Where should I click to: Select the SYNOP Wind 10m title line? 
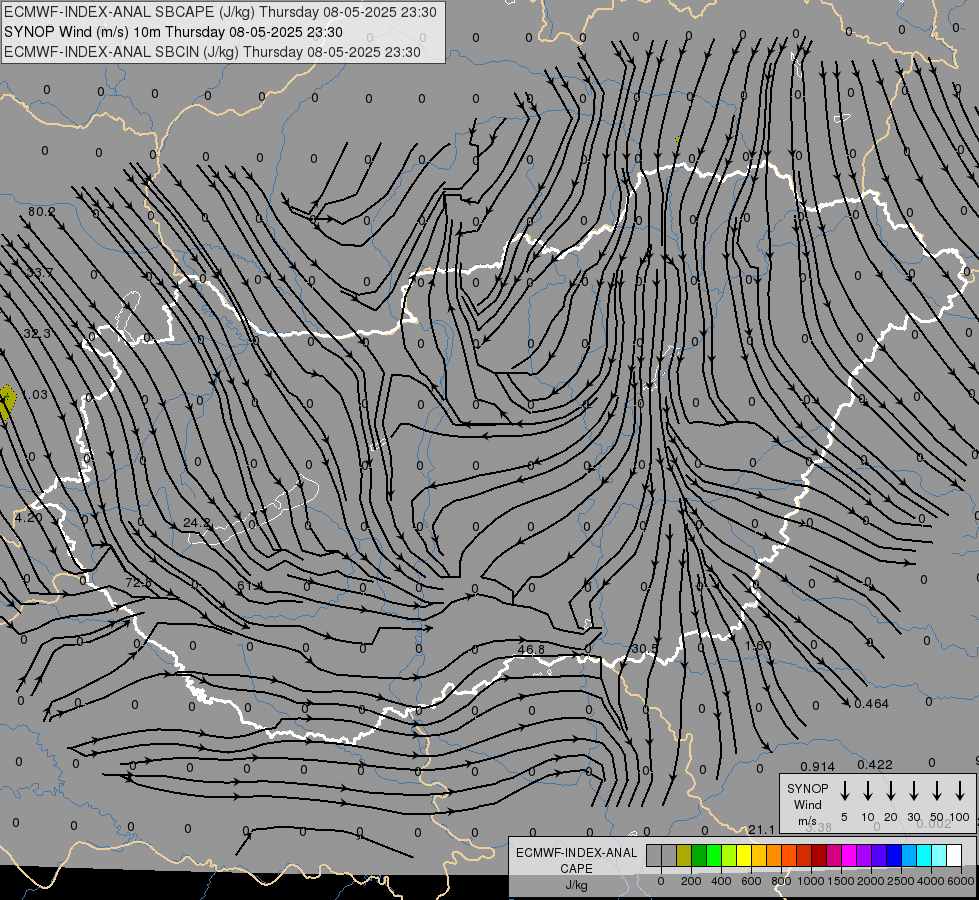pyautogui.click(x=173, y=32)
